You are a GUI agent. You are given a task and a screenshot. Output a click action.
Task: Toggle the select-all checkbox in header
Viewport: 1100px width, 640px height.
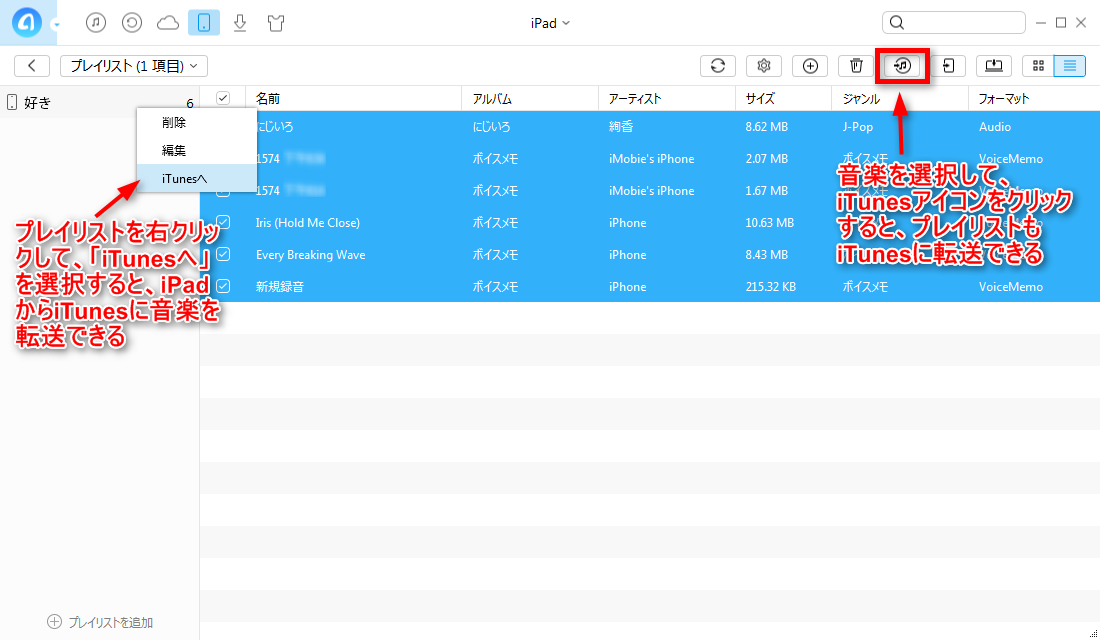(x=223, y=98)
